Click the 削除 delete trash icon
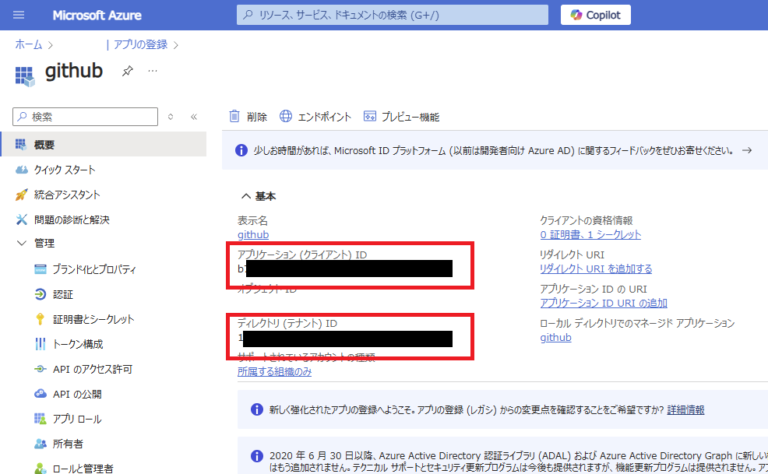The height and width of the screenshot is (474, 768). point(235,117)
